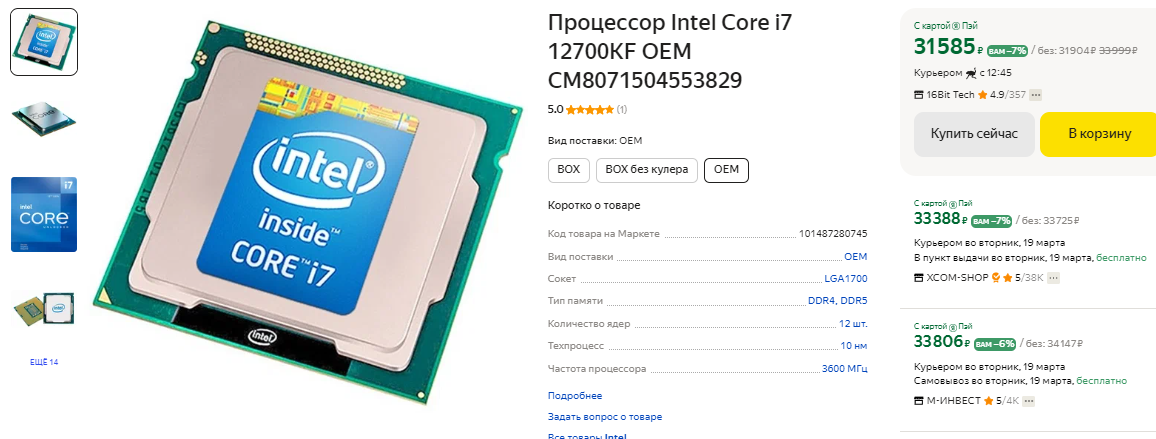
Task: Click the ostrich express courier icon
Action: pos(971,73)
